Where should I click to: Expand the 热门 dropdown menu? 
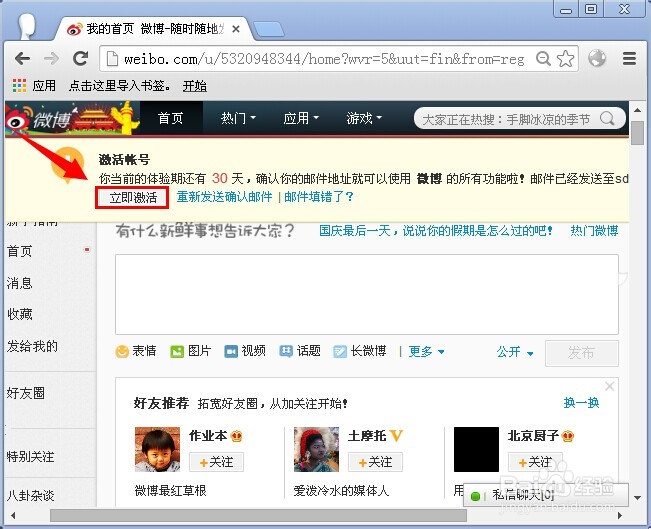click(238, 118)
